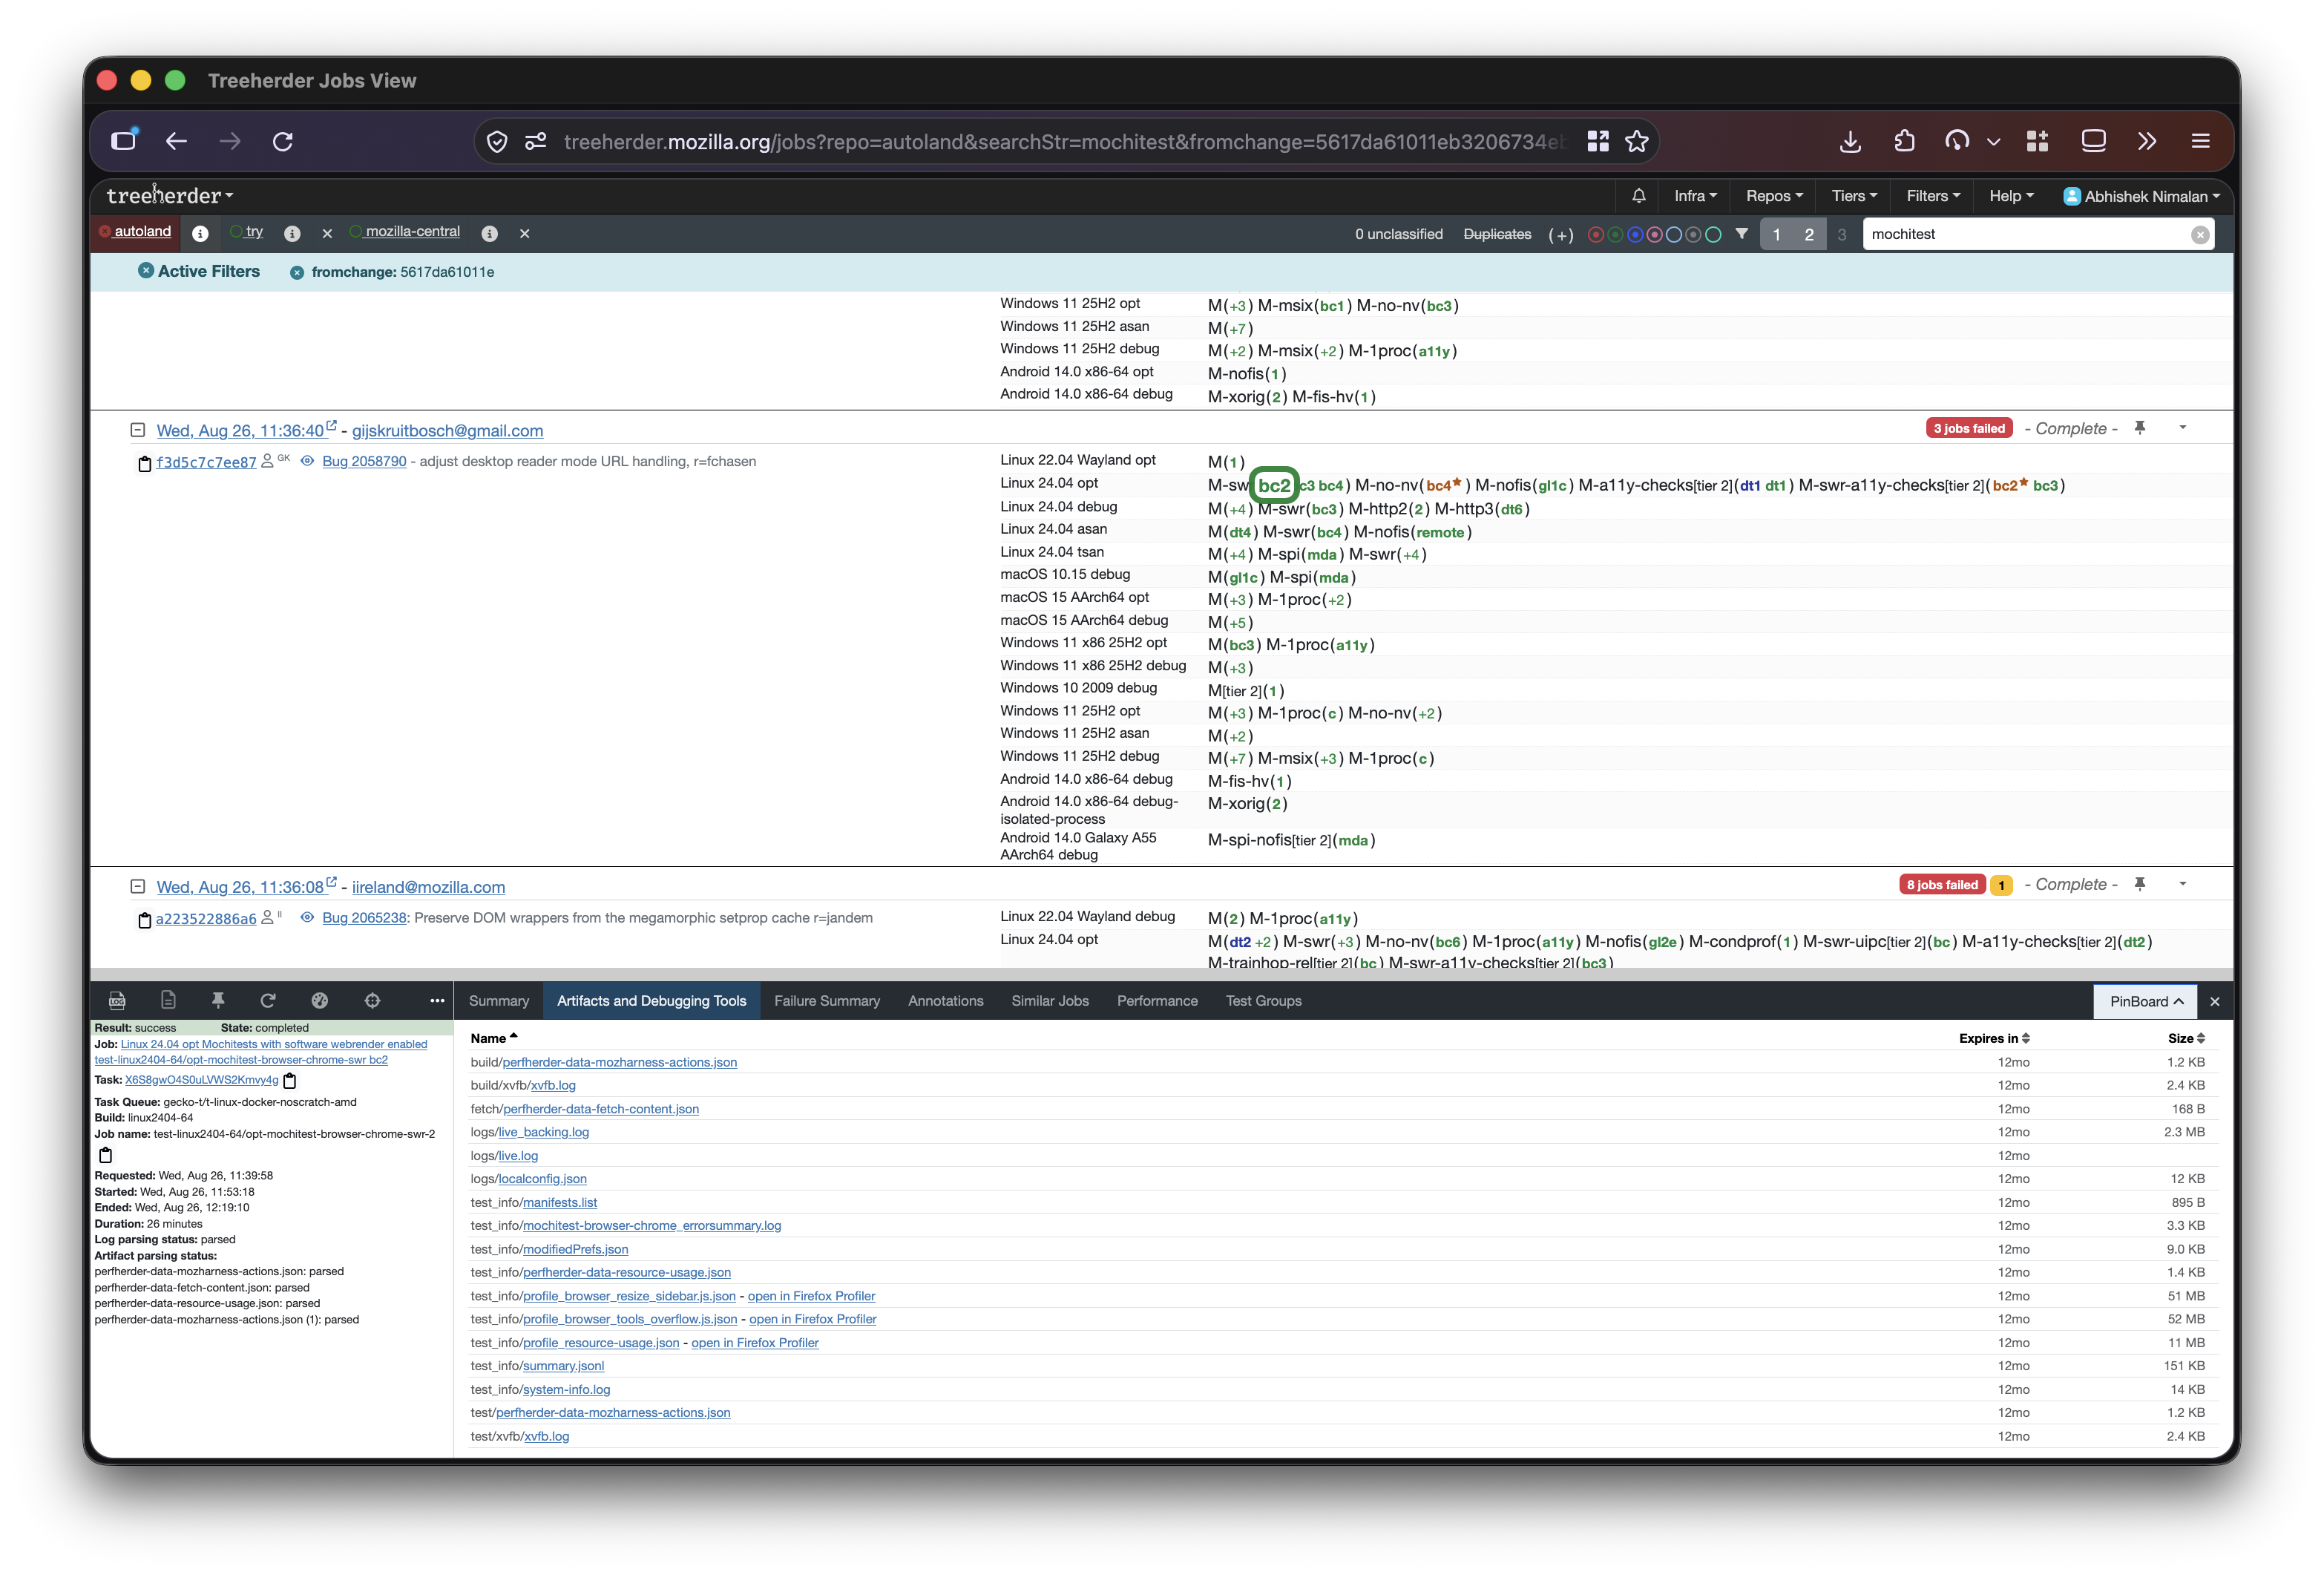This screenshot has width=2324, height=1575.
Task: Open the Repos dropdown menu
Action: coord(1774,196)
